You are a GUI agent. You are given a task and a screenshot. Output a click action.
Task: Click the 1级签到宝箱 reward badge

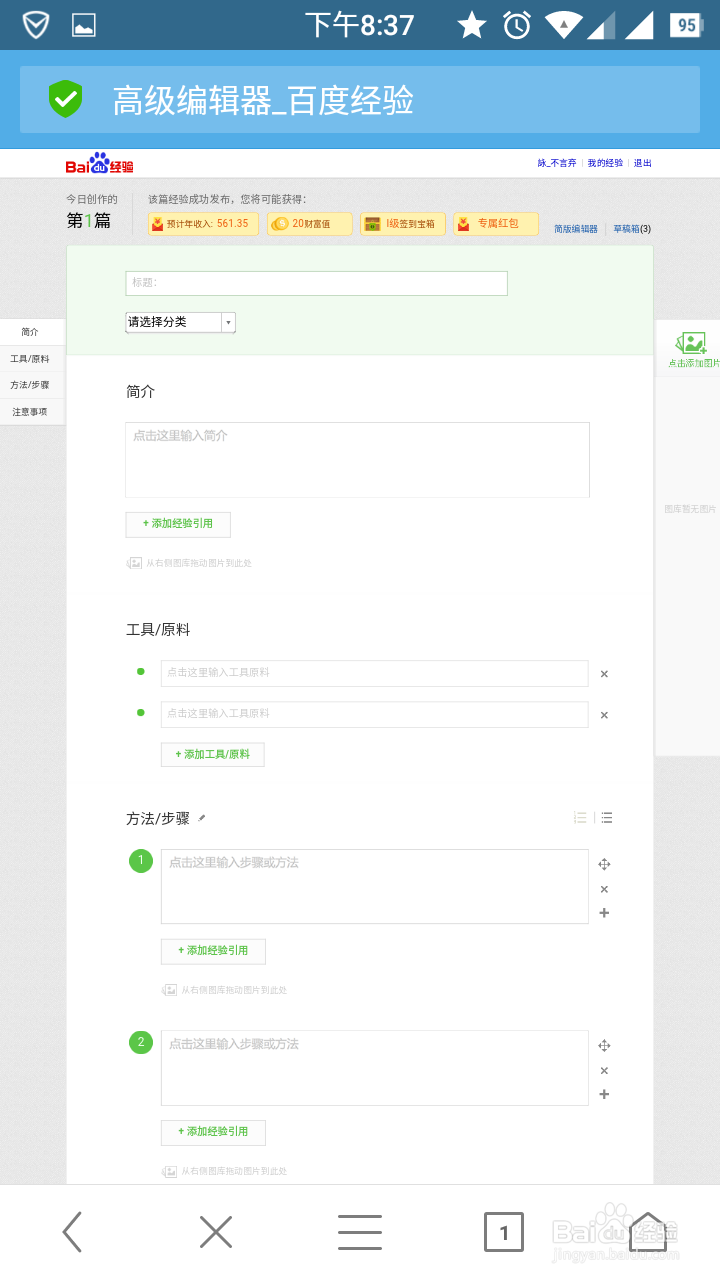401,224
